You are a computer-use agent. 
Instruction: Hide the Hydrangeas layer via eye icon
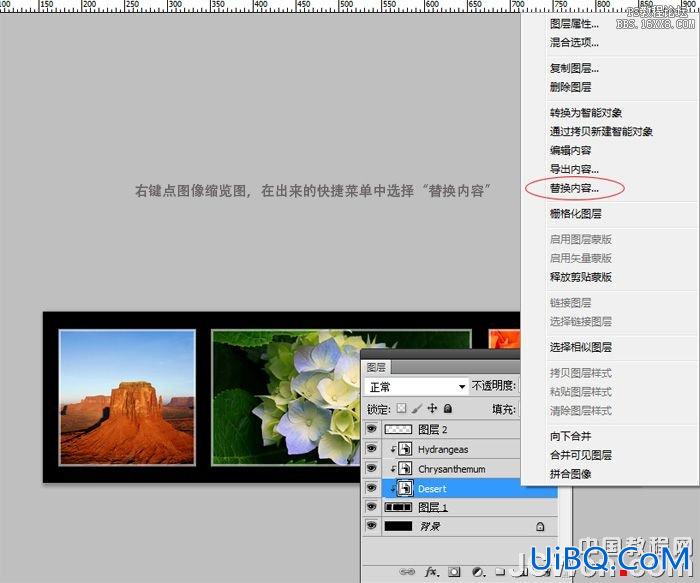[371, 449]
